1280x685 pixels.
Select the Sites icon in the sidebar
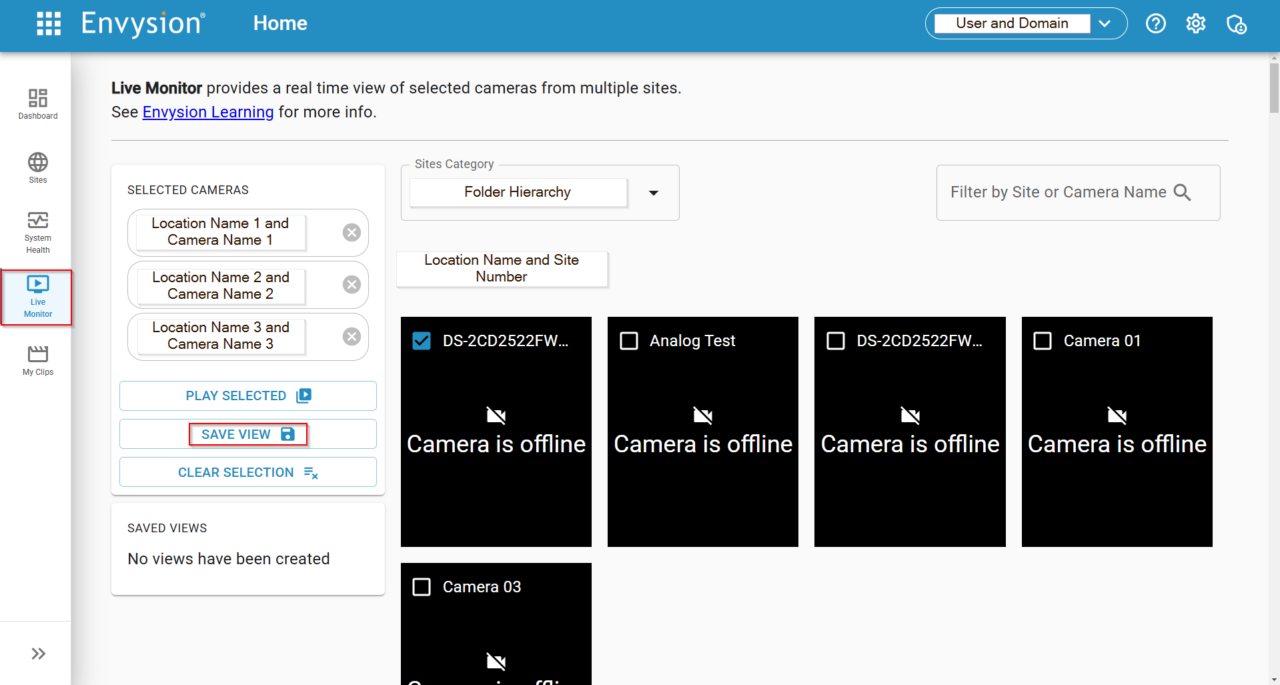pyautogui.click(x=37, y=167)
